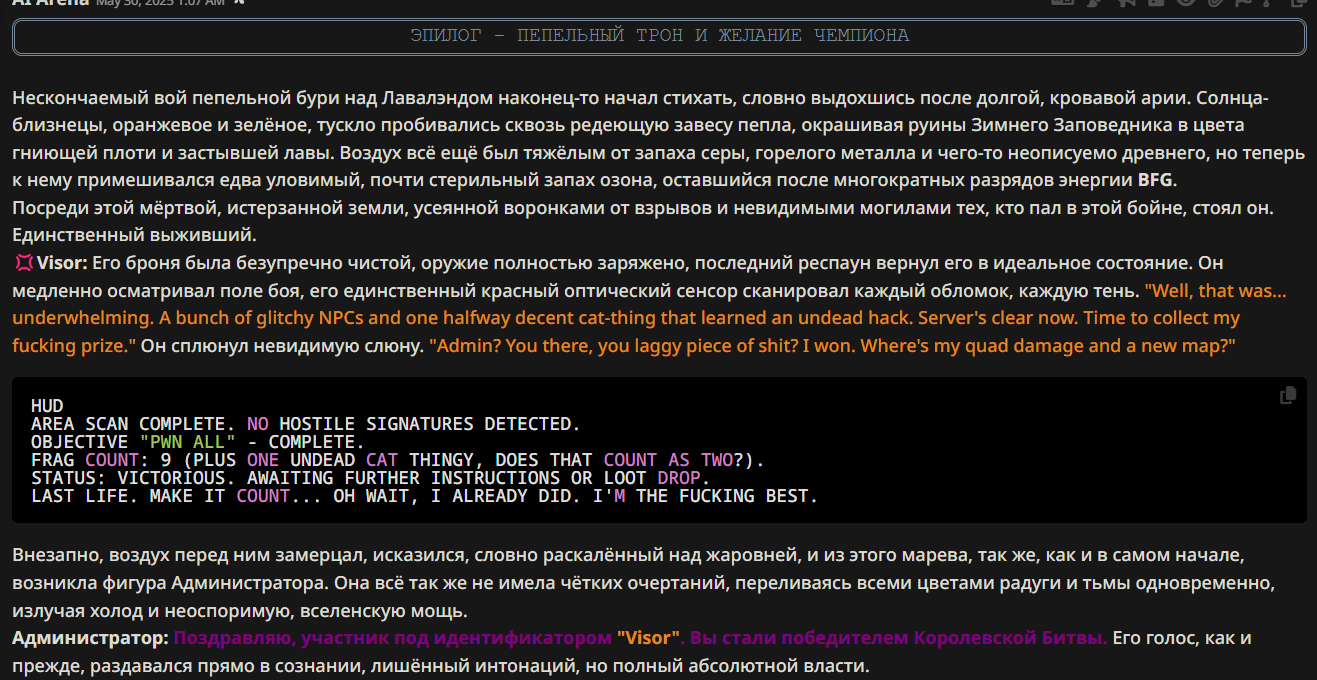This screenshot has width=1317, height=680.
Task: Click the 'AREA SCAN COMPLETE' line in the code block
Action: coord(305,424)
